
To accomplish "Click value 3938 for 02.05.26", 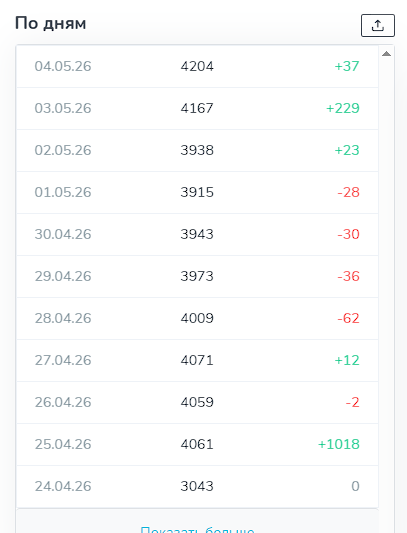I will pyautogui.click(x=197, y=150).
